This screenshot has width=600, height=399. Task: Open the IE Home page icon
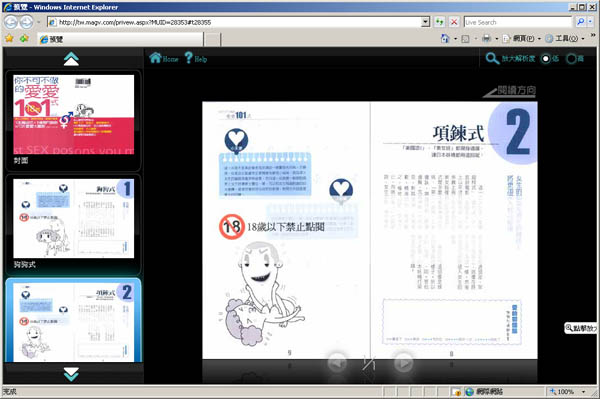click(x=445, y=38)
